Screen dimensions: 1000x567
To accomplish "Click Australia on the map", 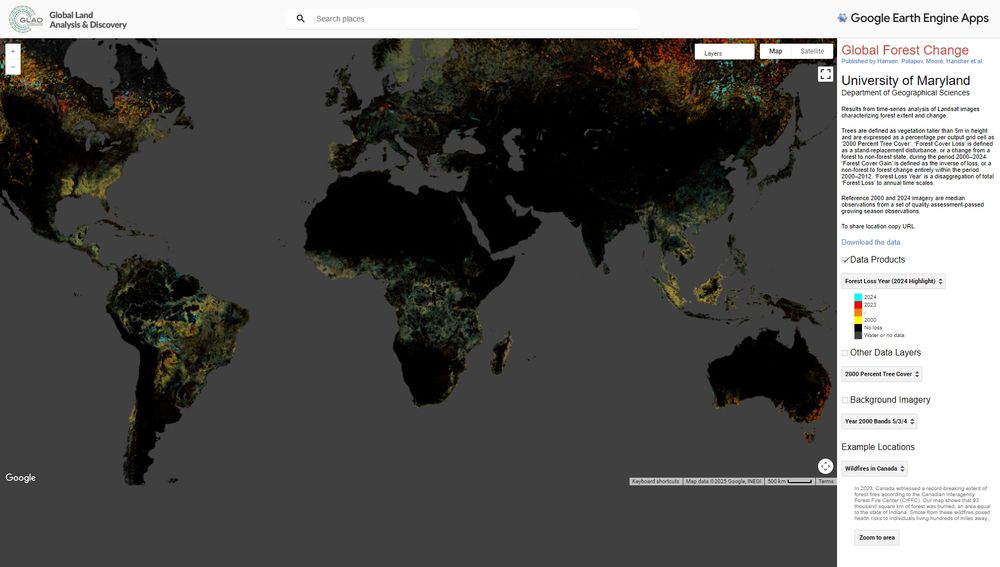I will point(768,376).
